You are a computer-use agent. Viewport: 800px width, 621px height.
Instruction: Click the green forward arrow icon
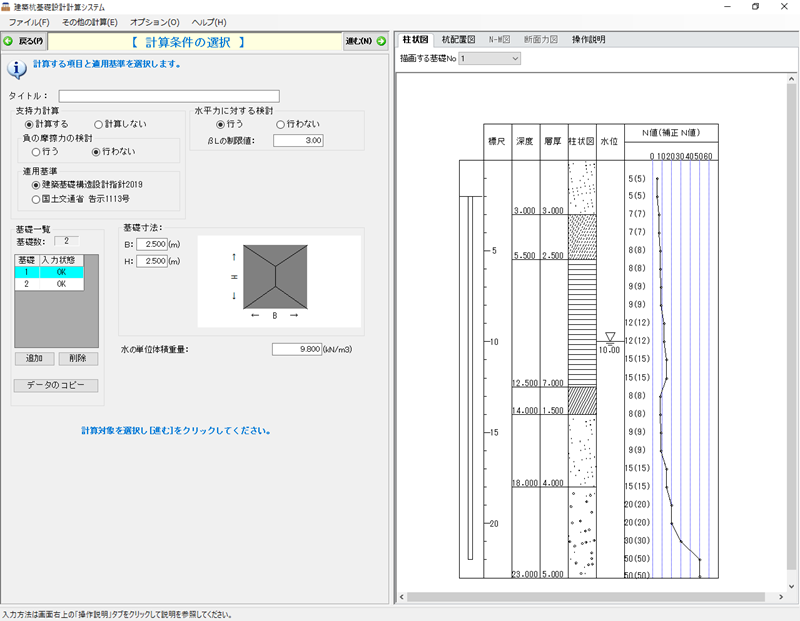click(x=381, y=41)
